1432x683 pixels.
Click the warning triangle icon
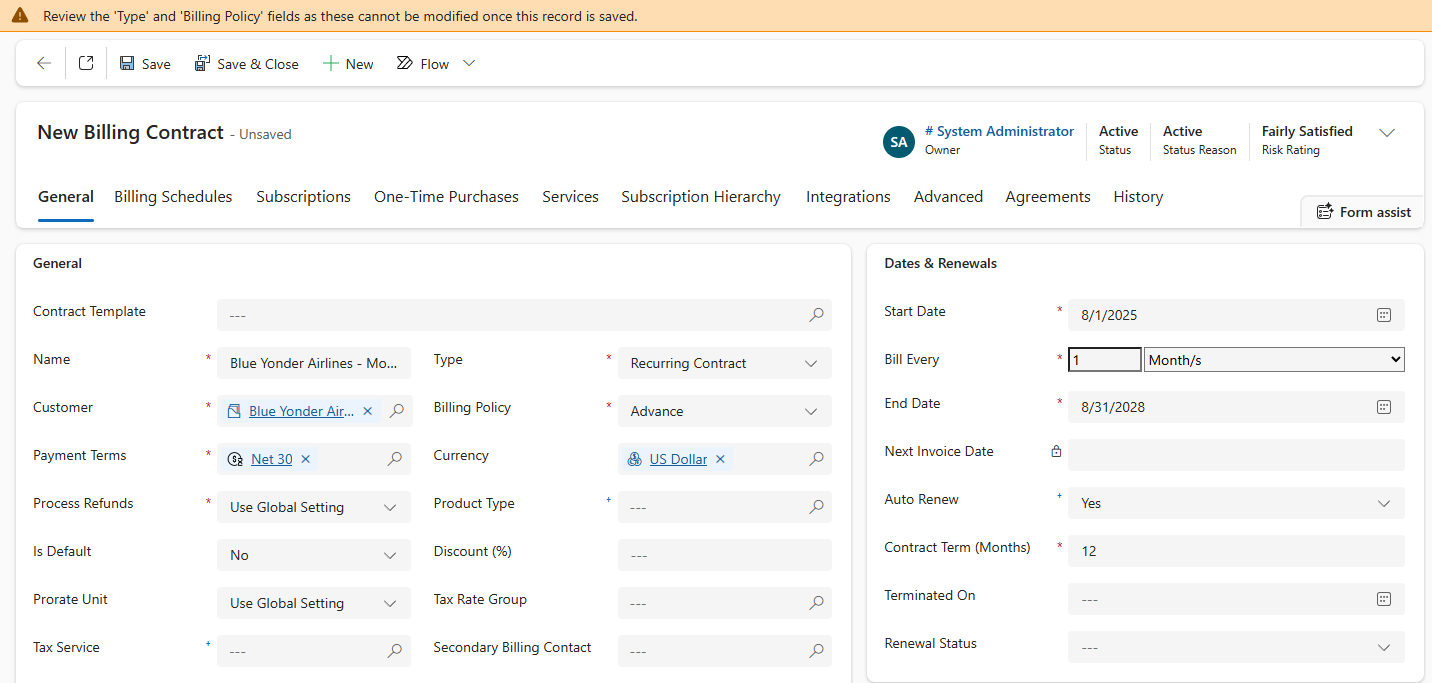[20, 16]
